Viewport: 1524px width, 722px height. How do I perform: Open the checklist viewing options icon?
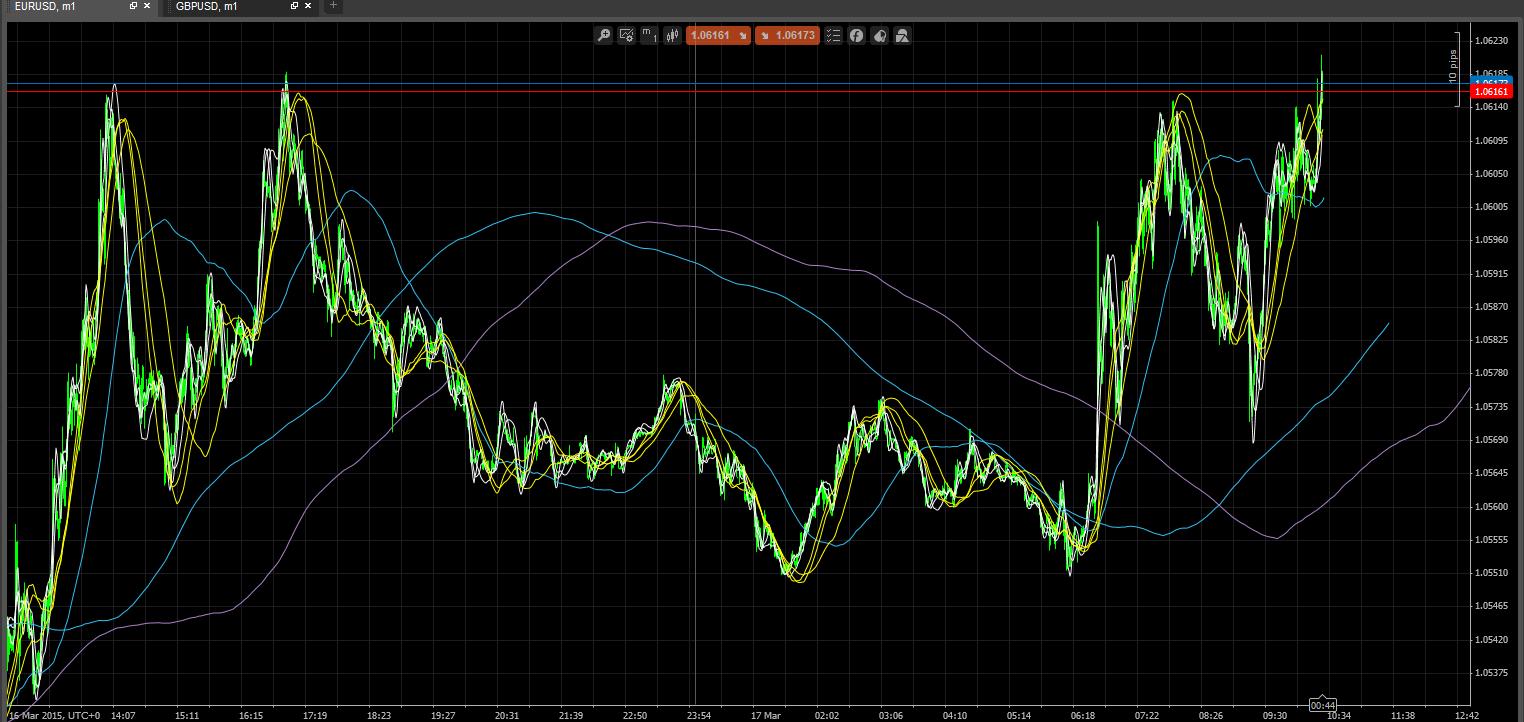833,35
